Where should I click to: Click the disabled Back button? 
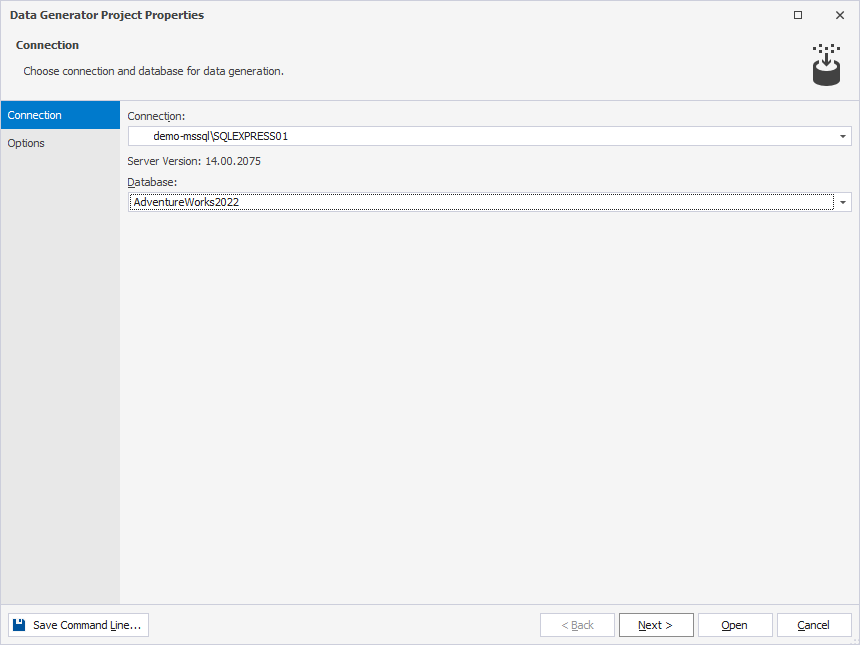pyautogui.click(x=577, y=625)
